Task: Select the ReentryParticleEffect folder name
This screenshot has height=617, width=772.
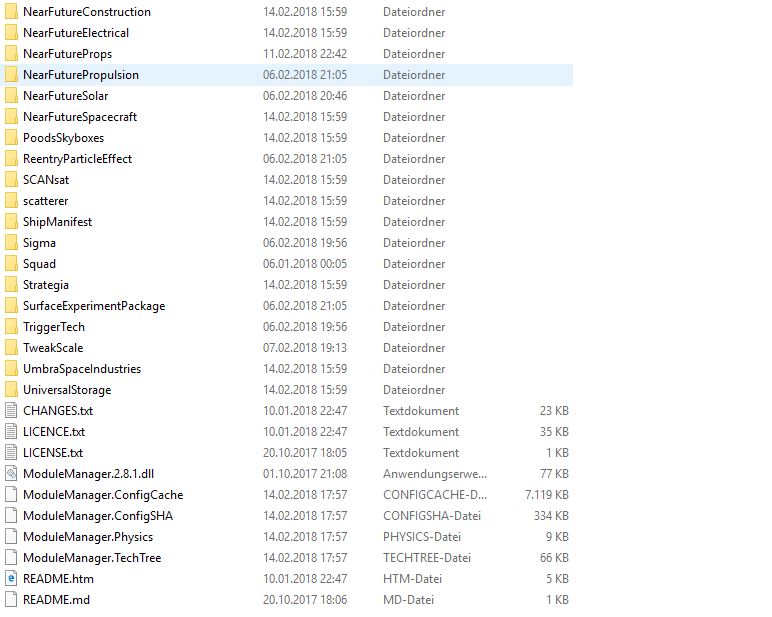Action: (77, 159)
